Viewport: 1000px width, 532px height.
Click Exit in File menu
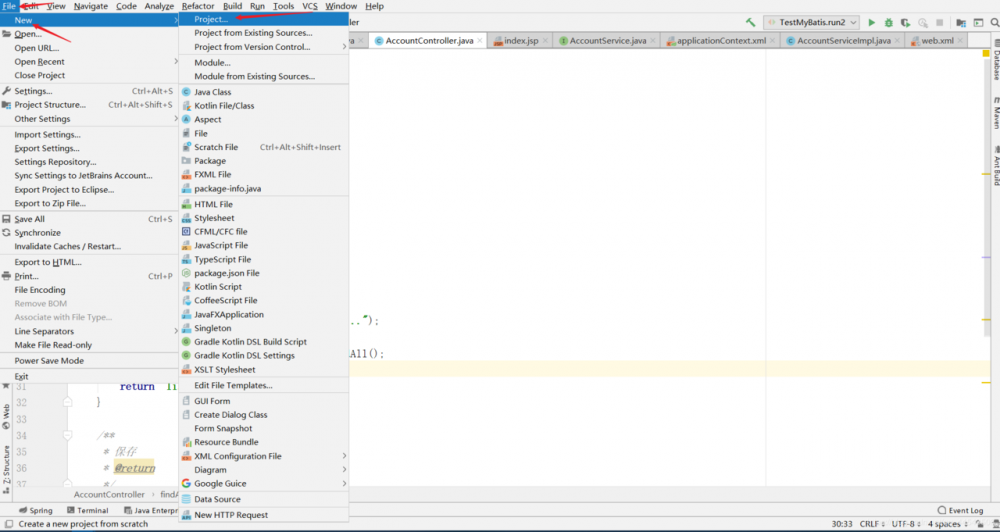pyautogui.click(x=89, y=376)
